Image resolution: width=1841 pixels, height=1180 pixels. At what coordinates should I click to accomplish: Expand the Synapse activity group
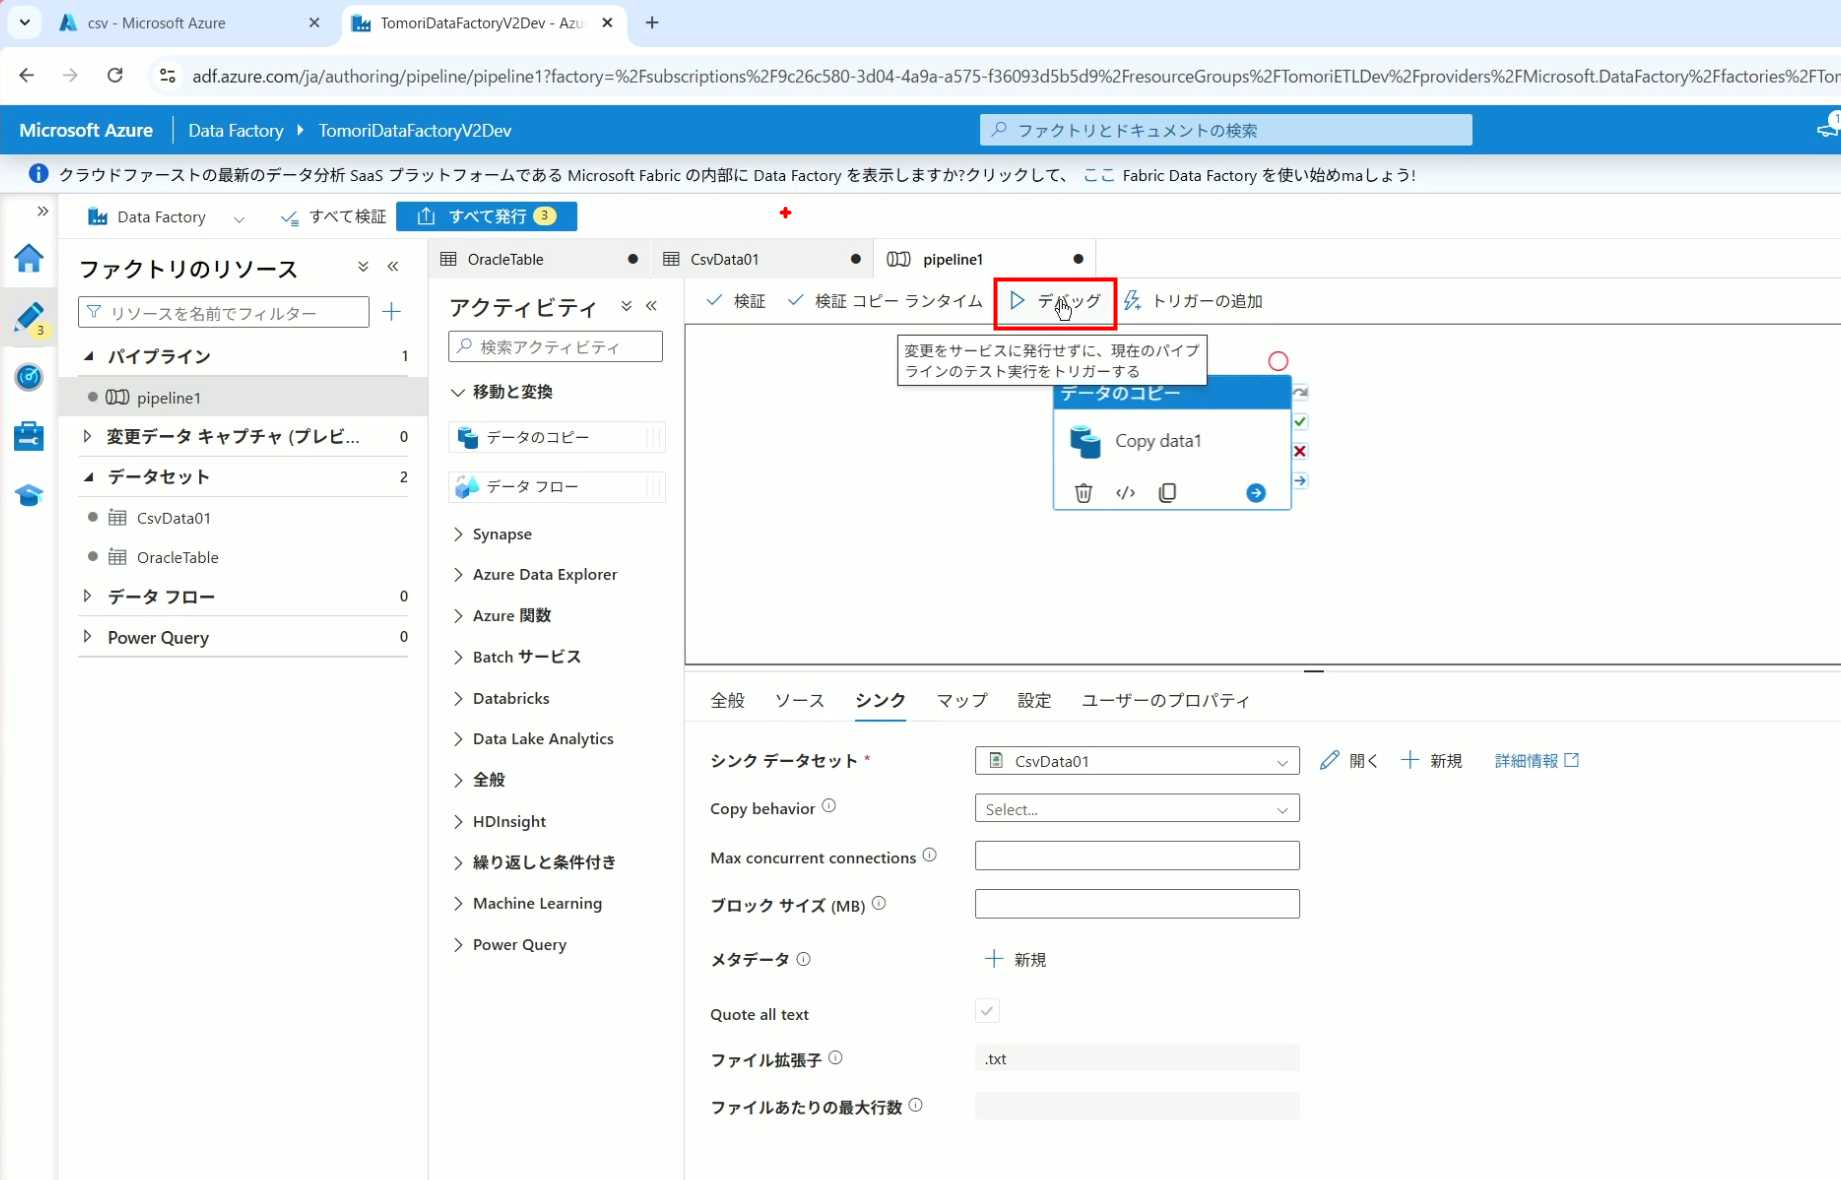click(501, 534)
